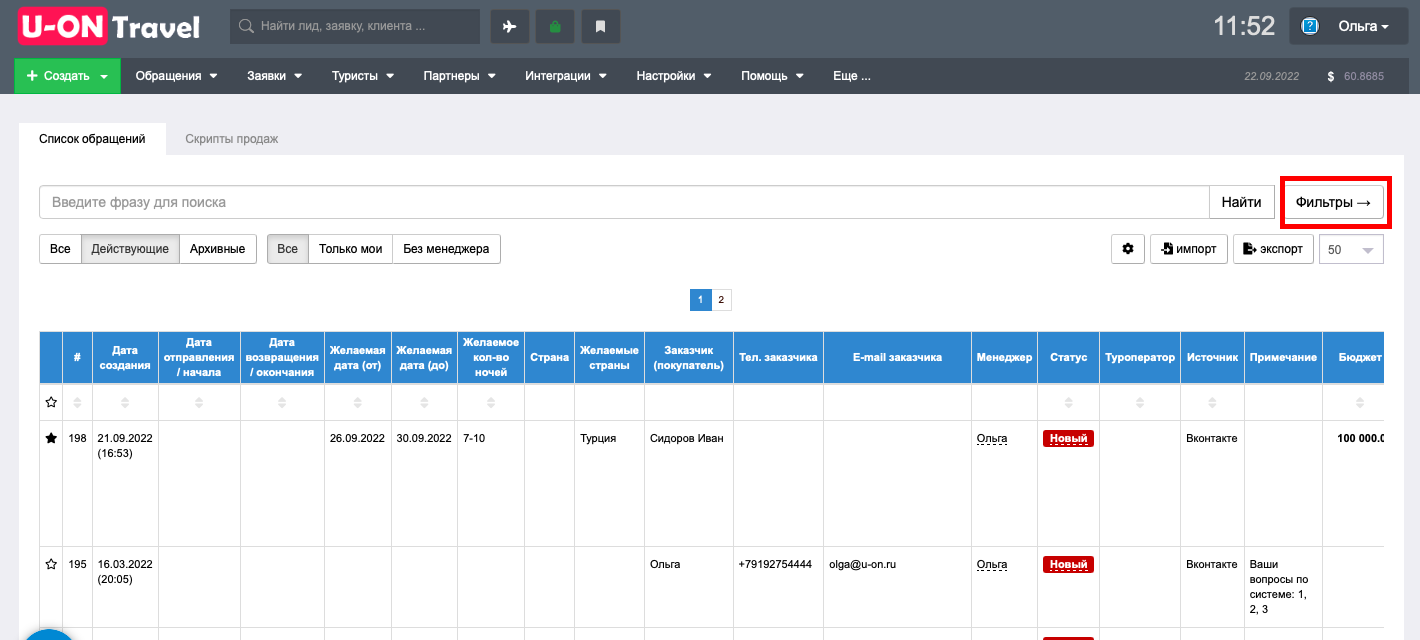Click Новый status badge in row 198
The height and width of the screenshot is (640, 1420).
tap(1068, 438)
